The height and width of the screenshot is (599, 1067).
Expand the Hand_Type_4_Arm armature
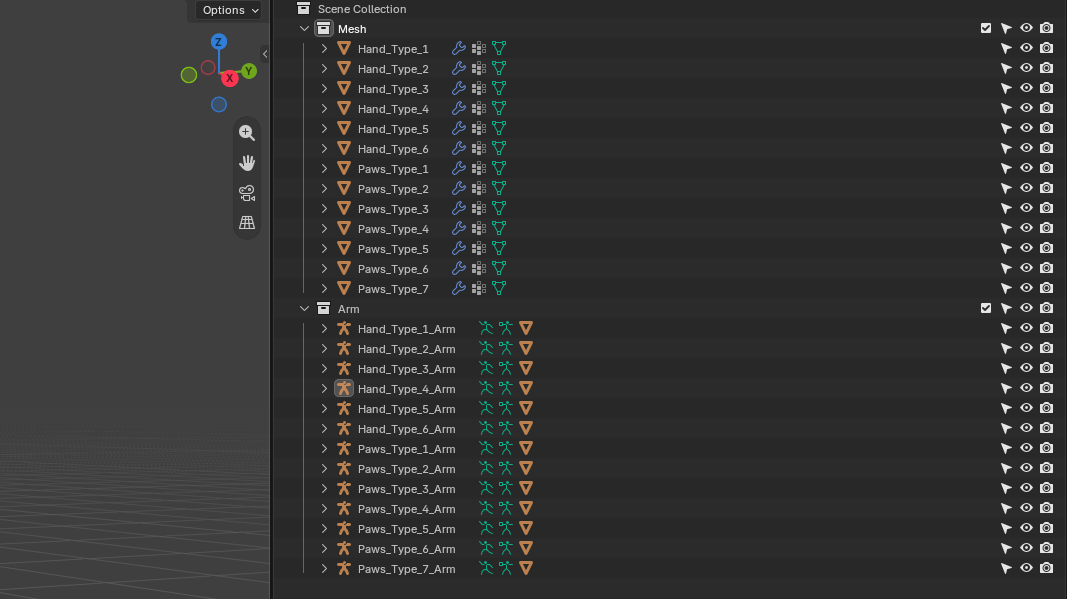pyautogui.click(x=324, y=389)
